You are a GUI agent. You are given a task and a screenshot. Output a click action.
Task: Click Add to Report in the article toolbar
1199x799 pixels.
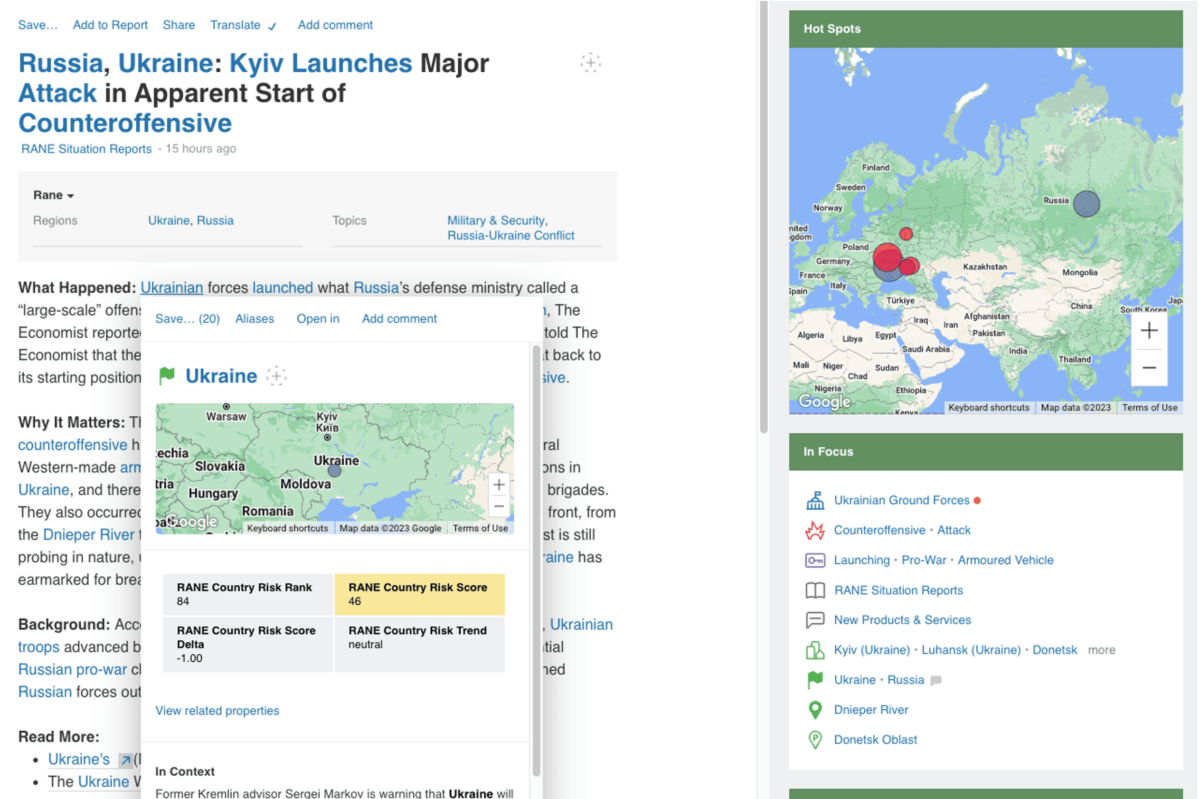[x=110, y=25]
